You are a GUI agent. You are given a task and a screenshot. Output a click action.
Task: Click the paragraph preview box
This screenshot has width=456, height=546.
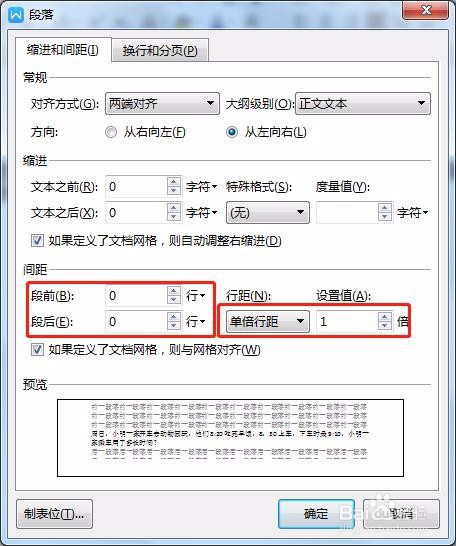pyautogui.click(x=230, y=438)
